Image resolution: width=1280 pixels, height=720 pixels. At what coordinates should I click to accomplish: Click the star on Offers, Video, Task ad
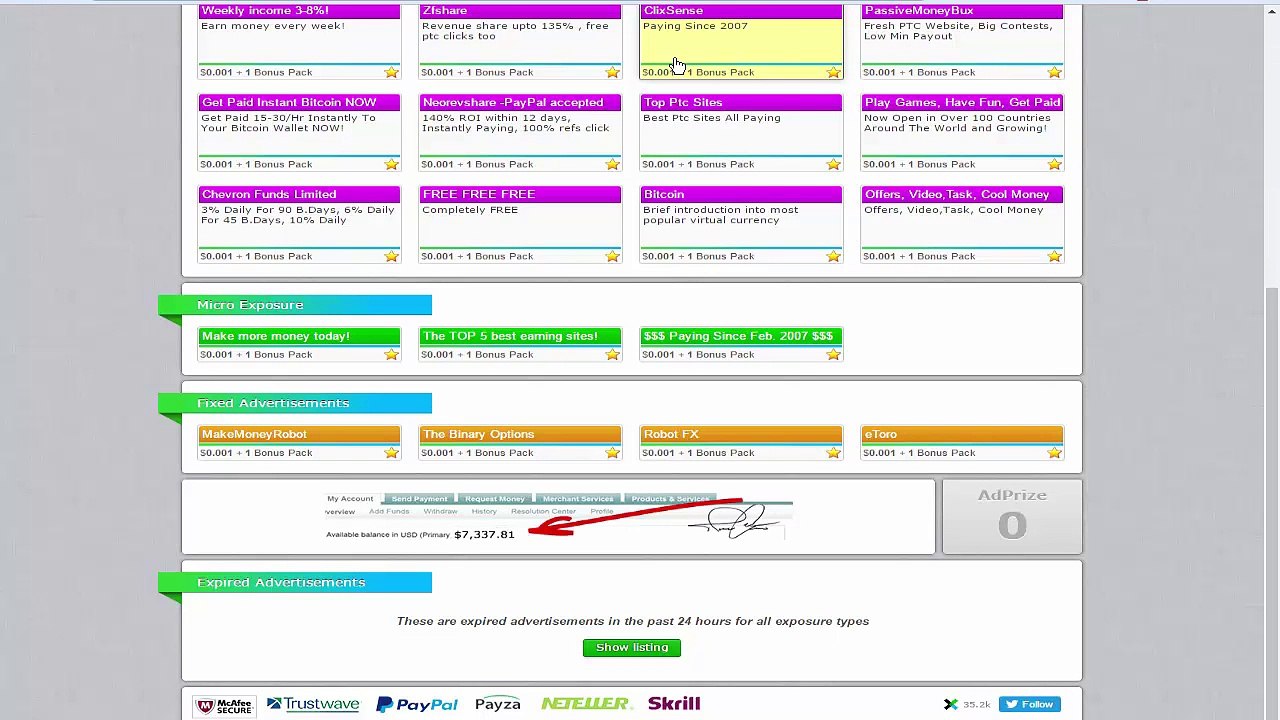1054,256
